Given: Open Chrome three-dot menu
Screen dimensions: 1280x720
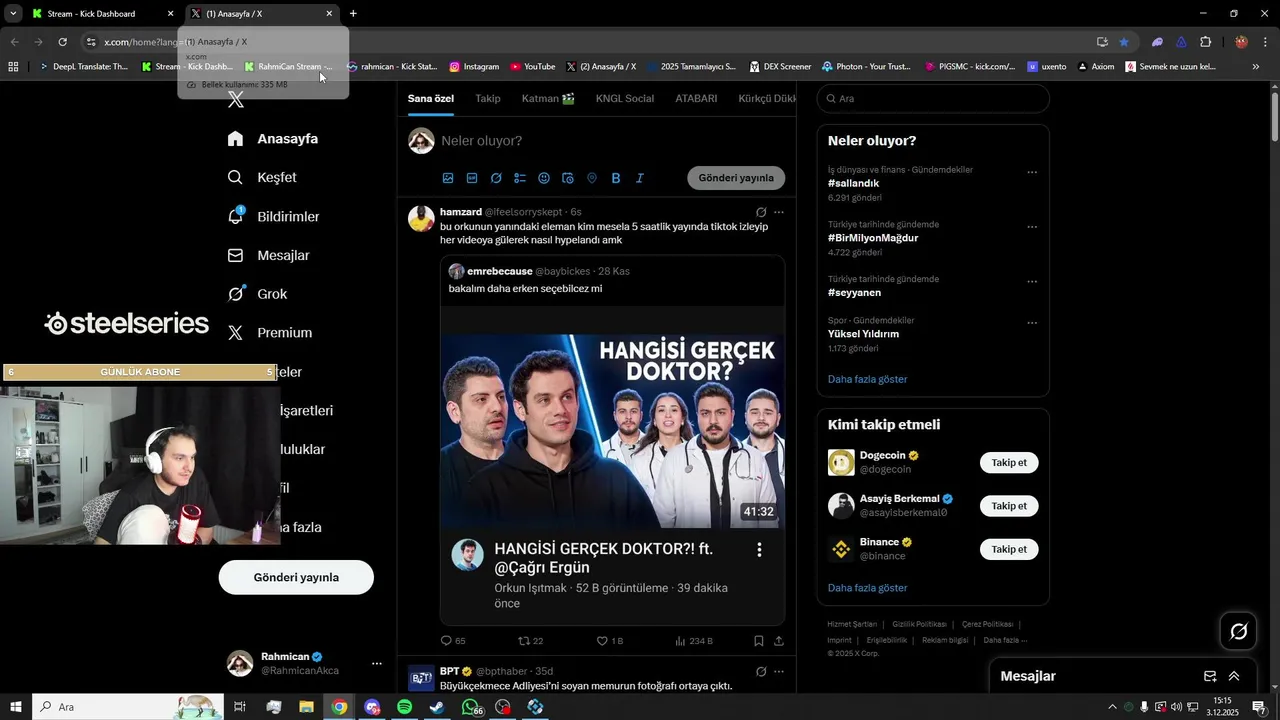Looking at the screenshot, I should [x=1265, y=42].
